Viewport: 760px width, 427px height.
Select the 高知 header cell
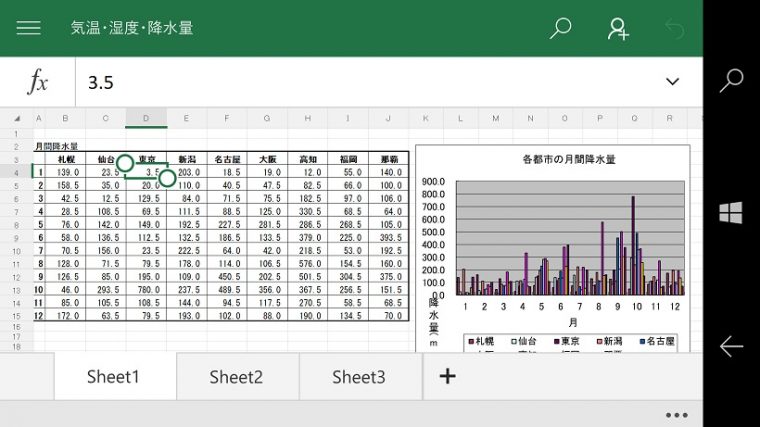pos(307,159)
